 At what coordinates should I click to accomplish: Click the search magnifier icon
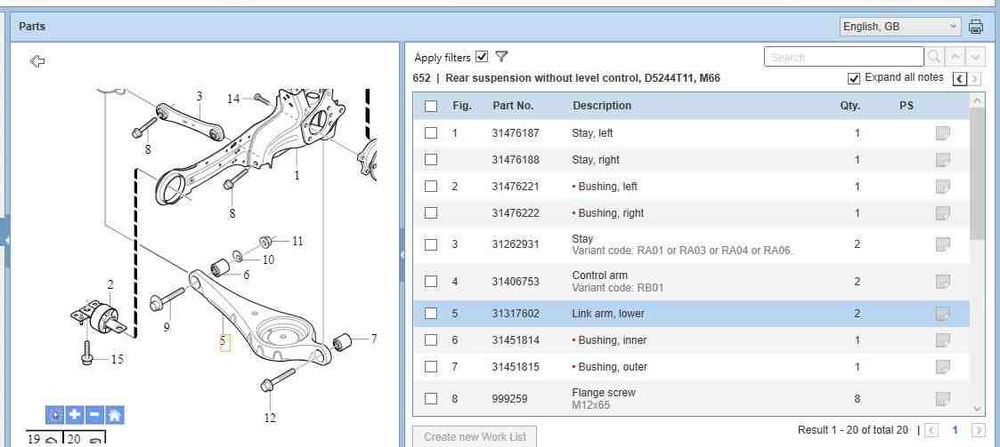tap(934, 57)
